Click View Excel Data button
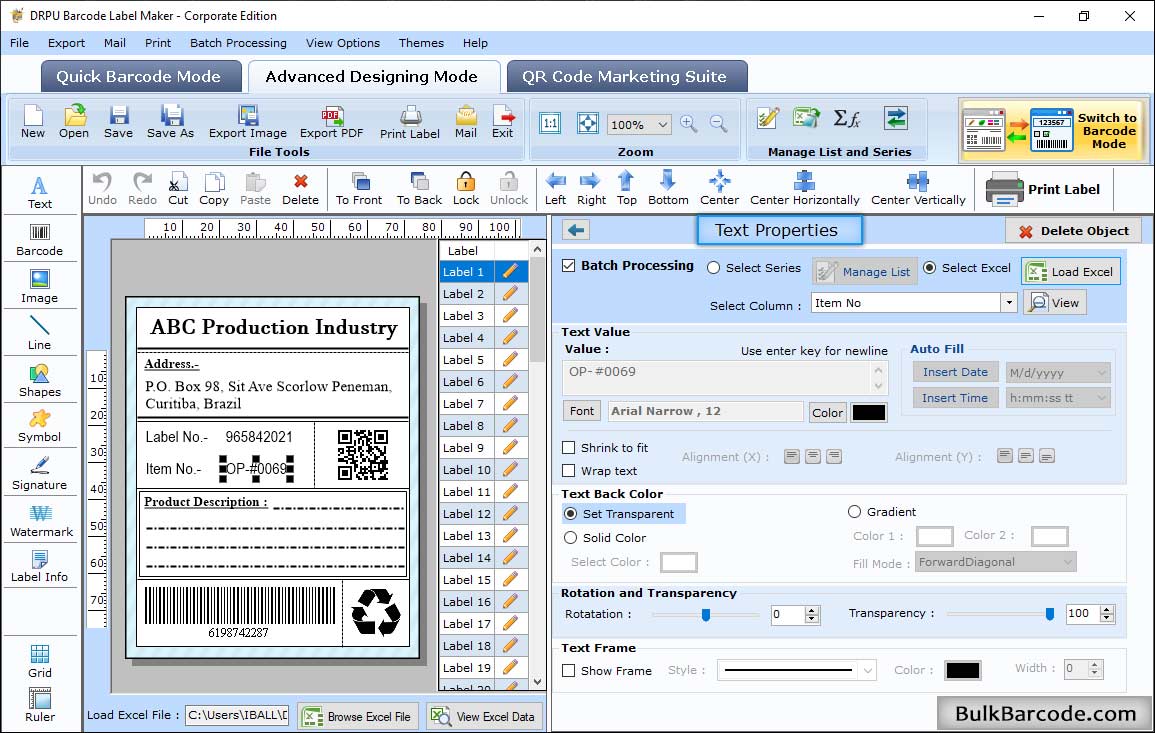 (x=485, y=716)
